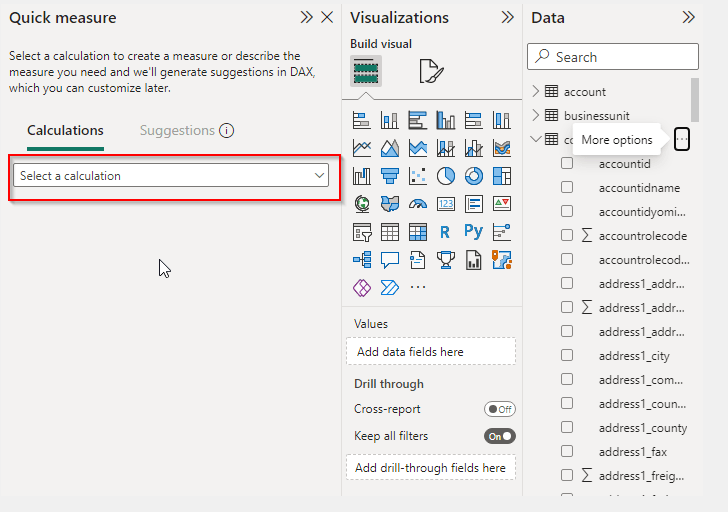Add a scatter chart visual
Viewport: 728px width, 512px height.
[x=418, y=176]
